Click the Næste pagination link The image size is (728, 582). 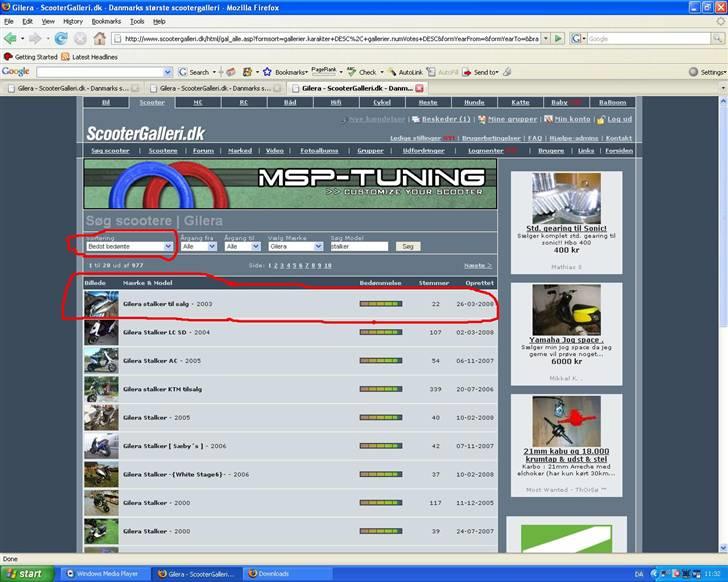point(477,265)
